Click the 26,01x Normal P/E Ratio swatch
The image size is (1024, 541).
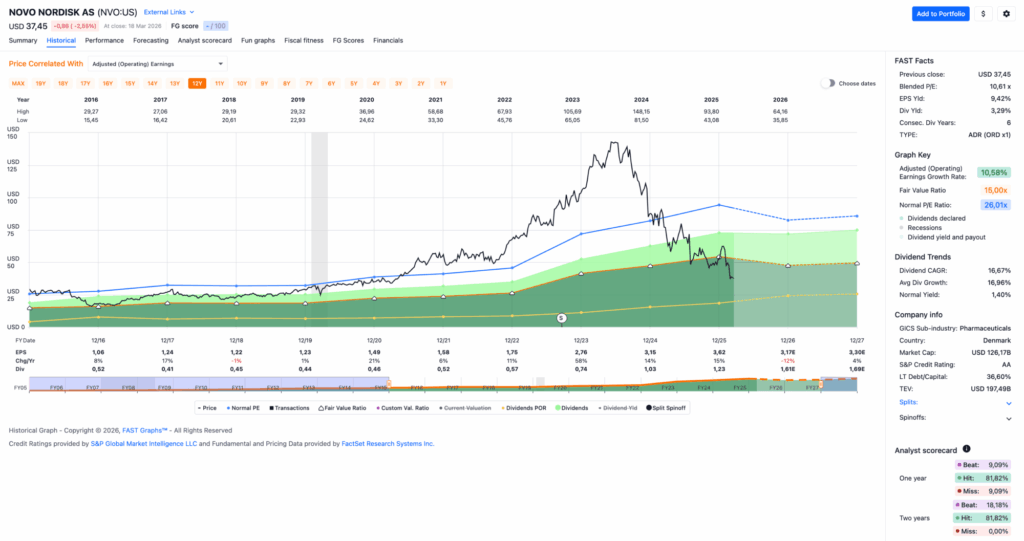point(995,205)
